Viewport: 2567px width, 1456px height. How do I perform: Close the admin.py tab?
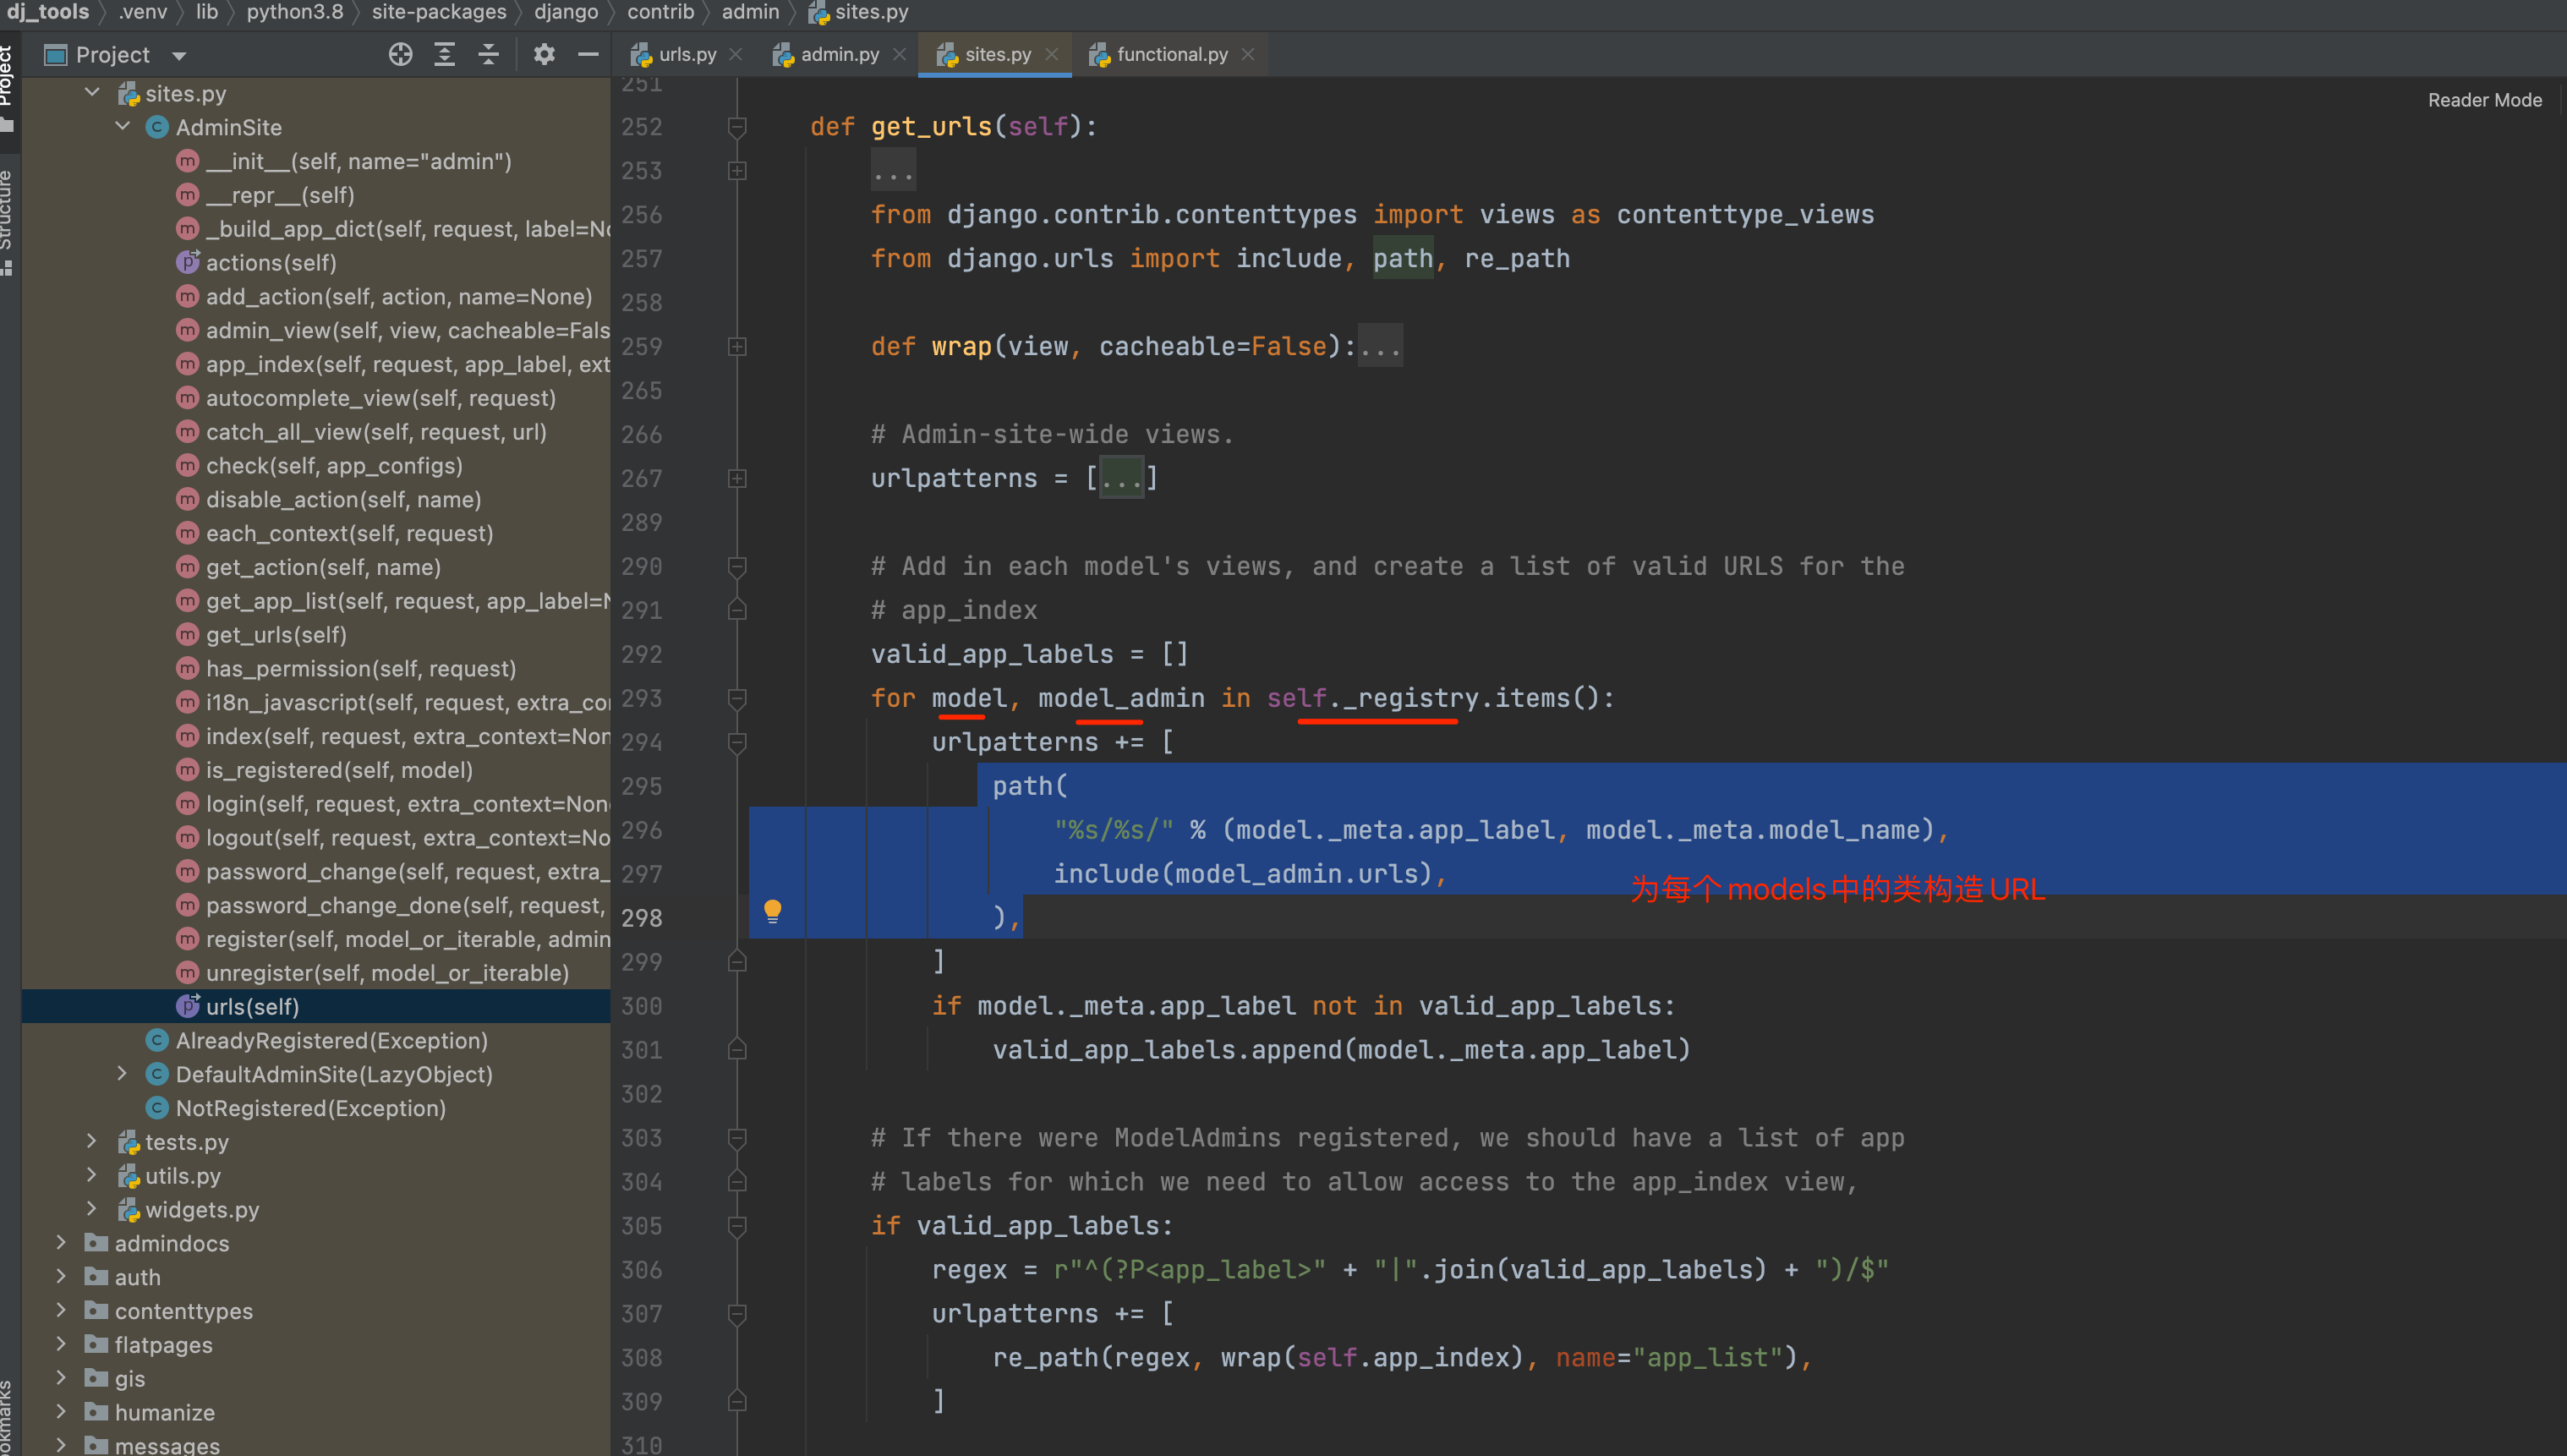[899, 54]
